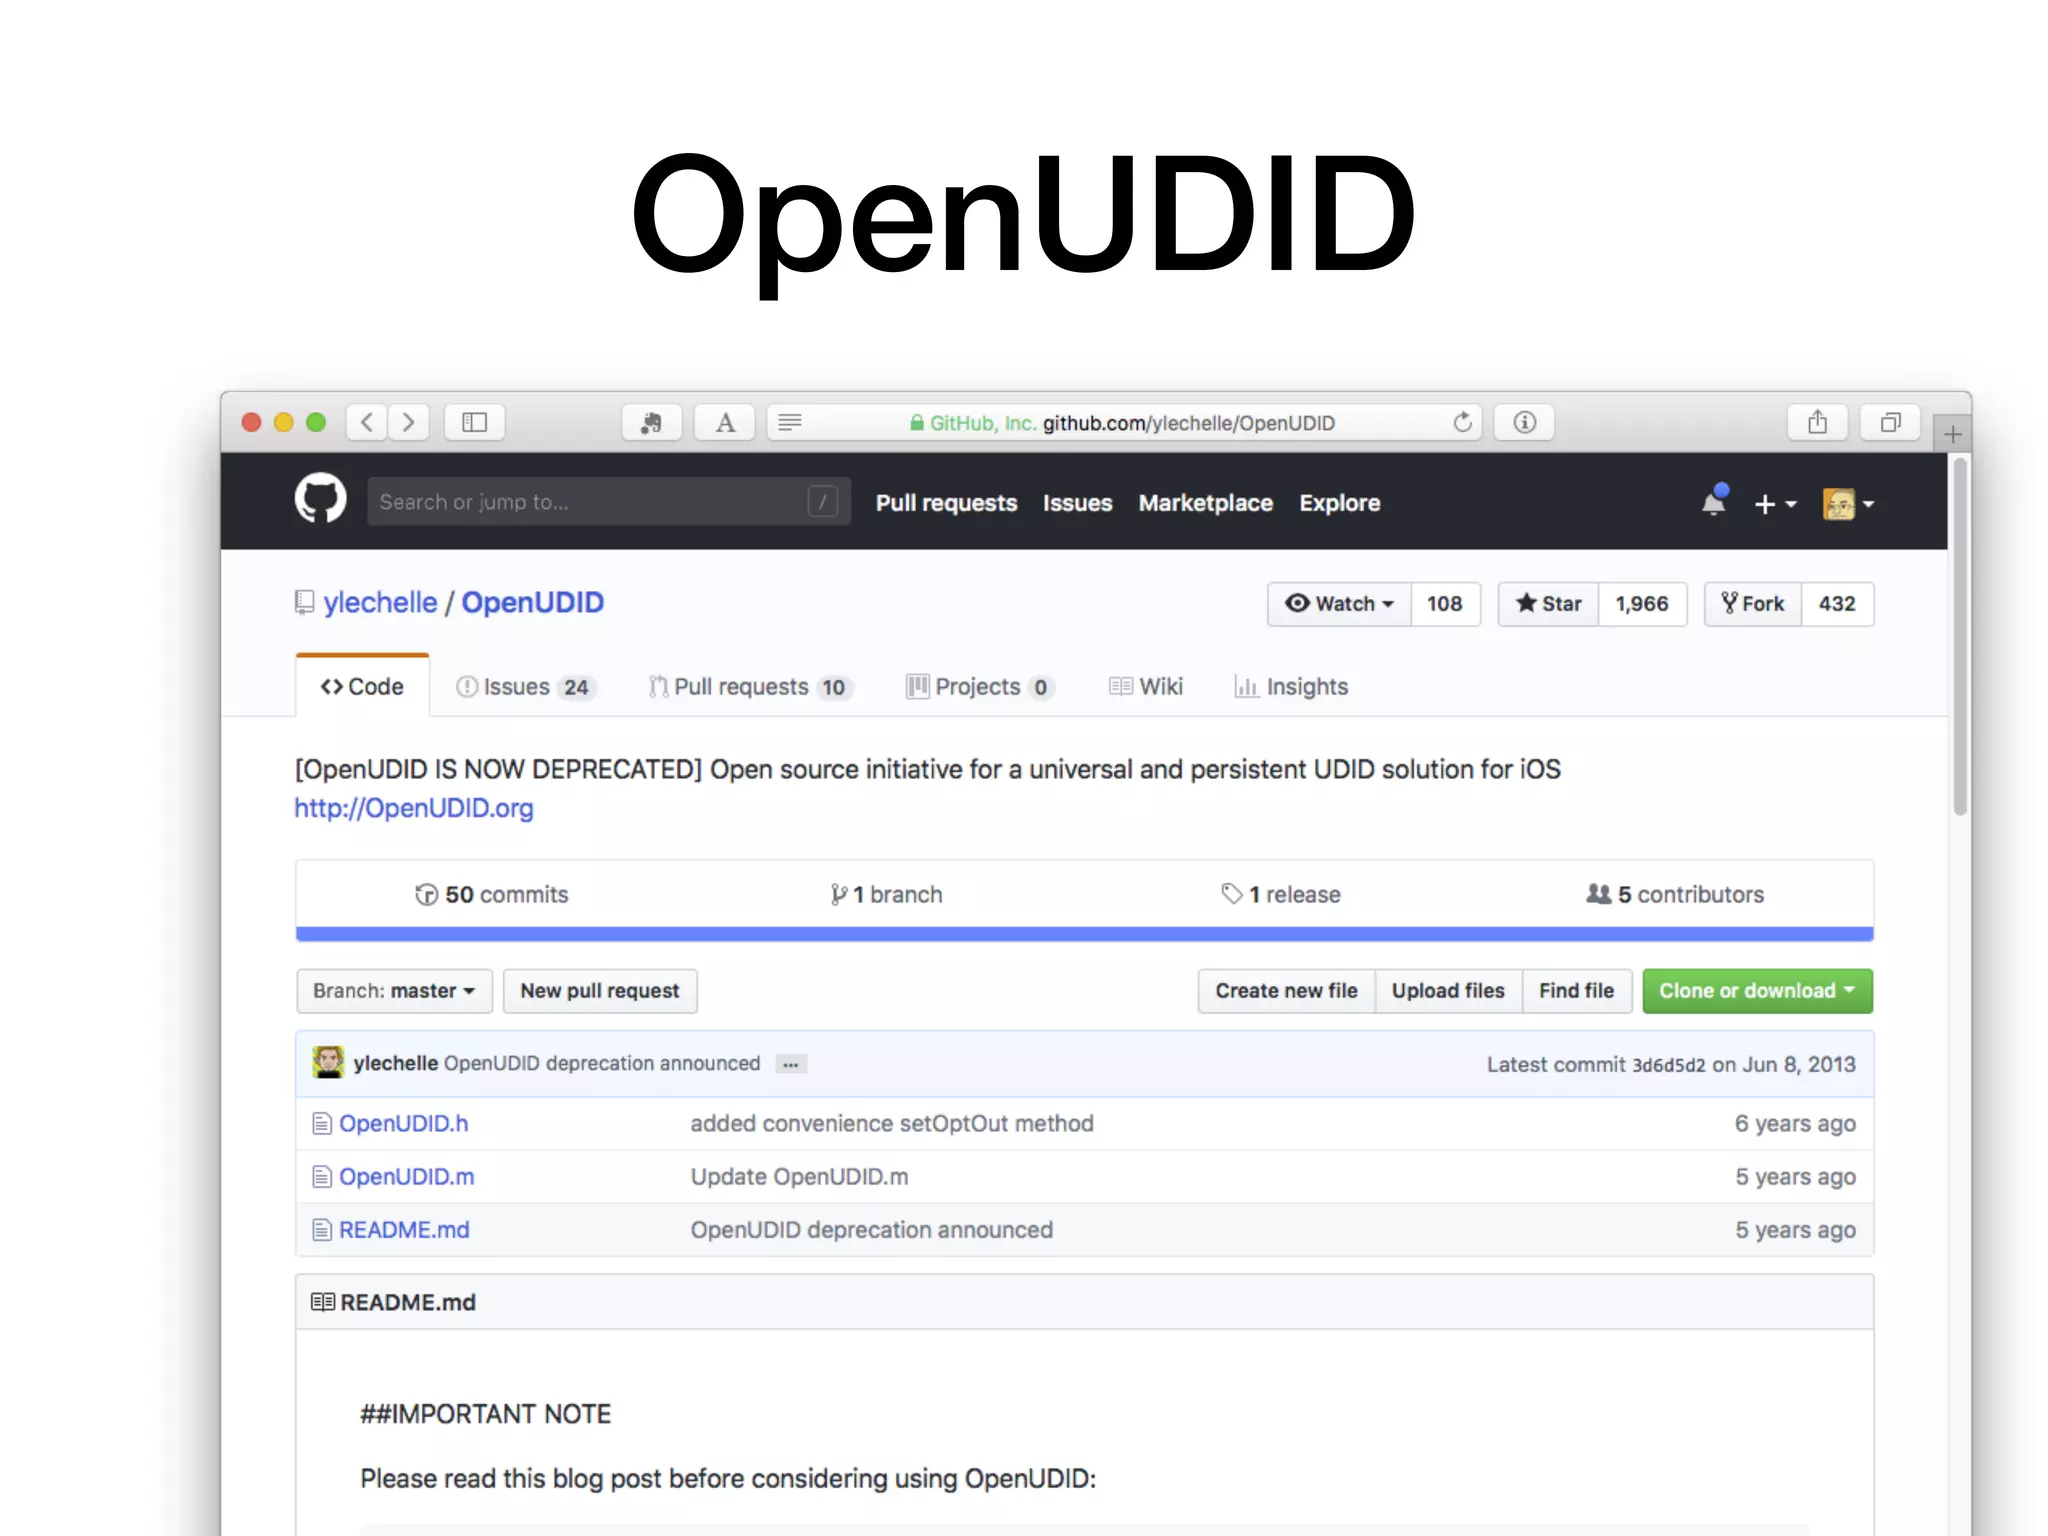View the 108 watchers count
This screenshot has height=1536, width=2048.
click(x=1445, y=604)
